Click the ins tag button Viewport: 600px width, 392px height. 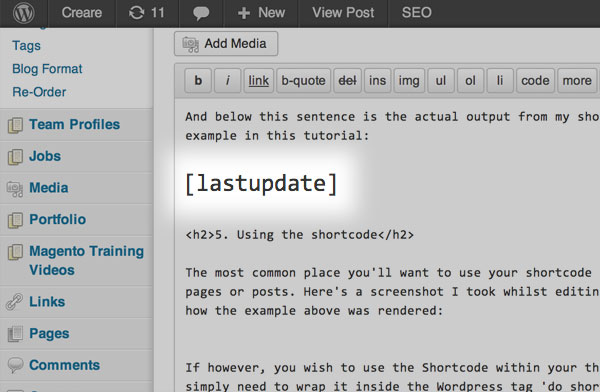point(377,81)
